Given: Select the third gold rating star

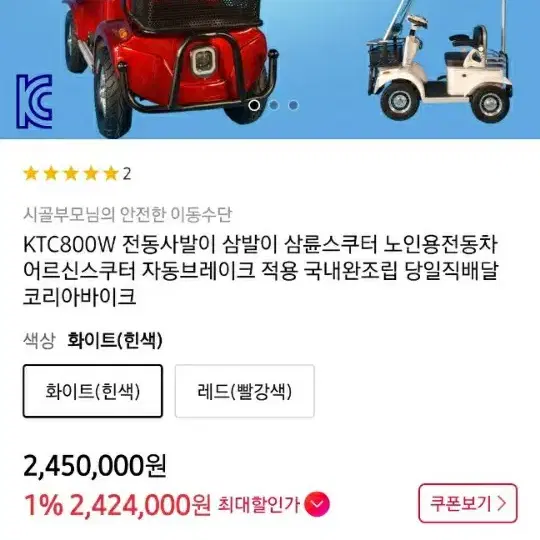Looking at the screenshot, I should tap(71, 174).
